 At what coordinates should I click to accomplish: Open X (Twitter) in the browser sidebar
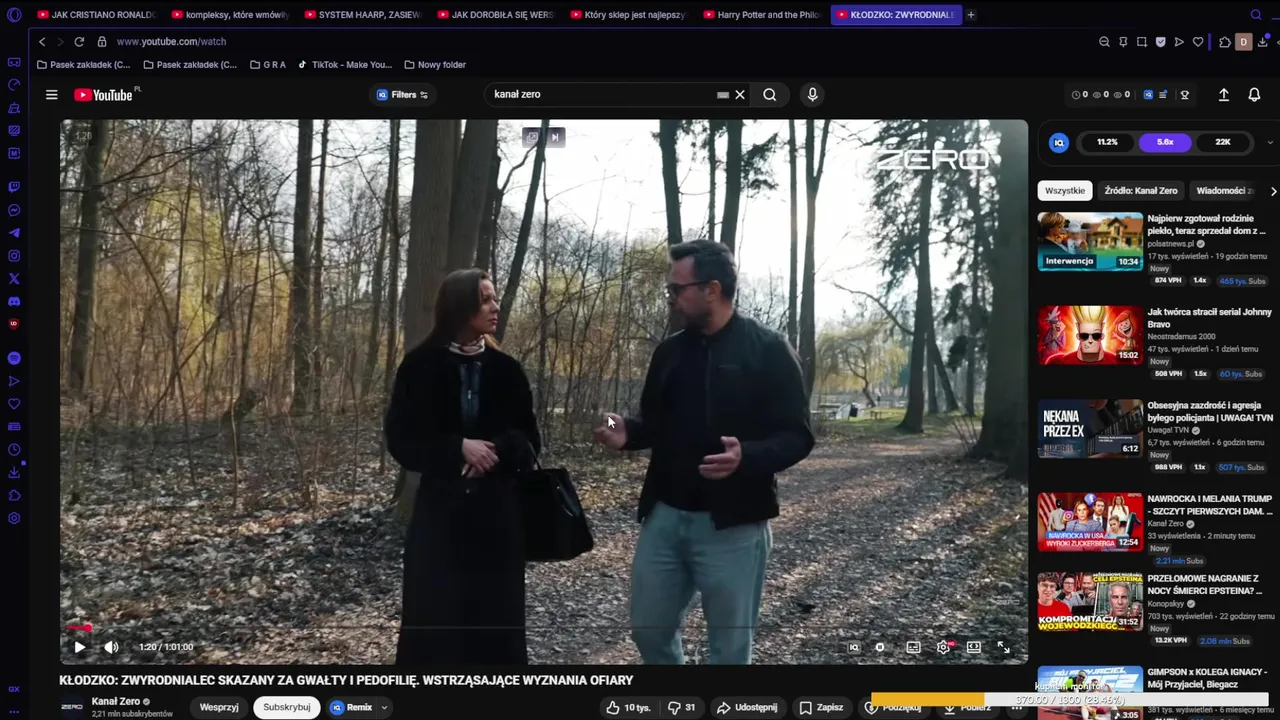(x=14, y=279)
